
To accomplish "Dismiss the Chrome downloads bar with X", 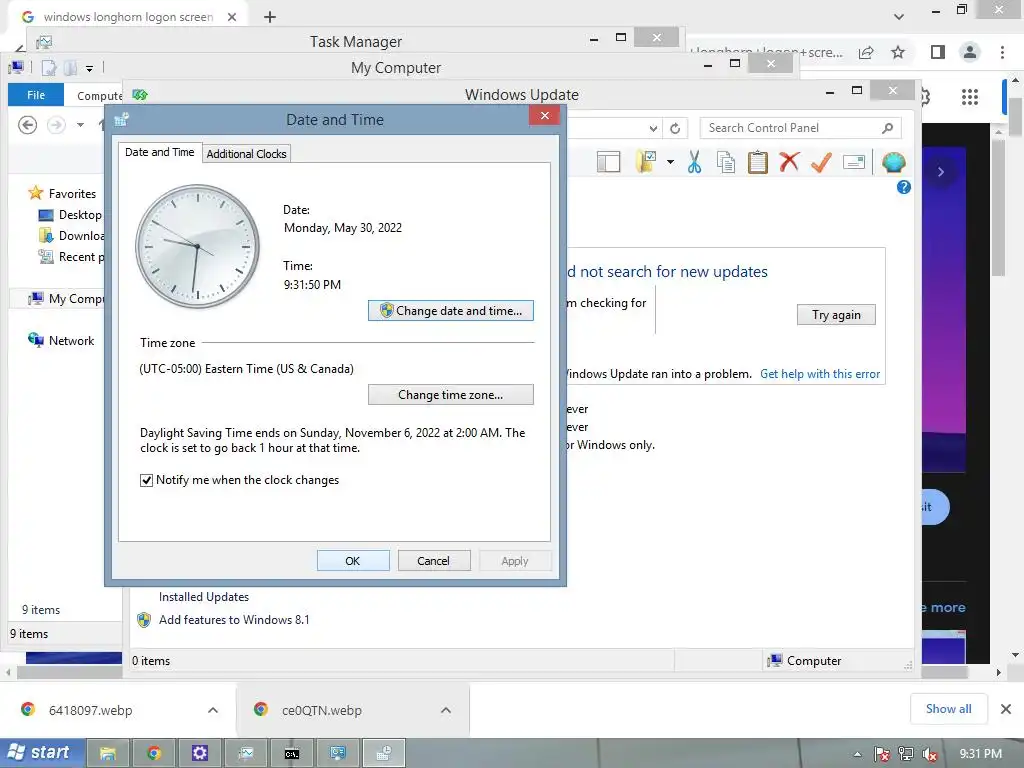I will click(x=1006, y=709).
